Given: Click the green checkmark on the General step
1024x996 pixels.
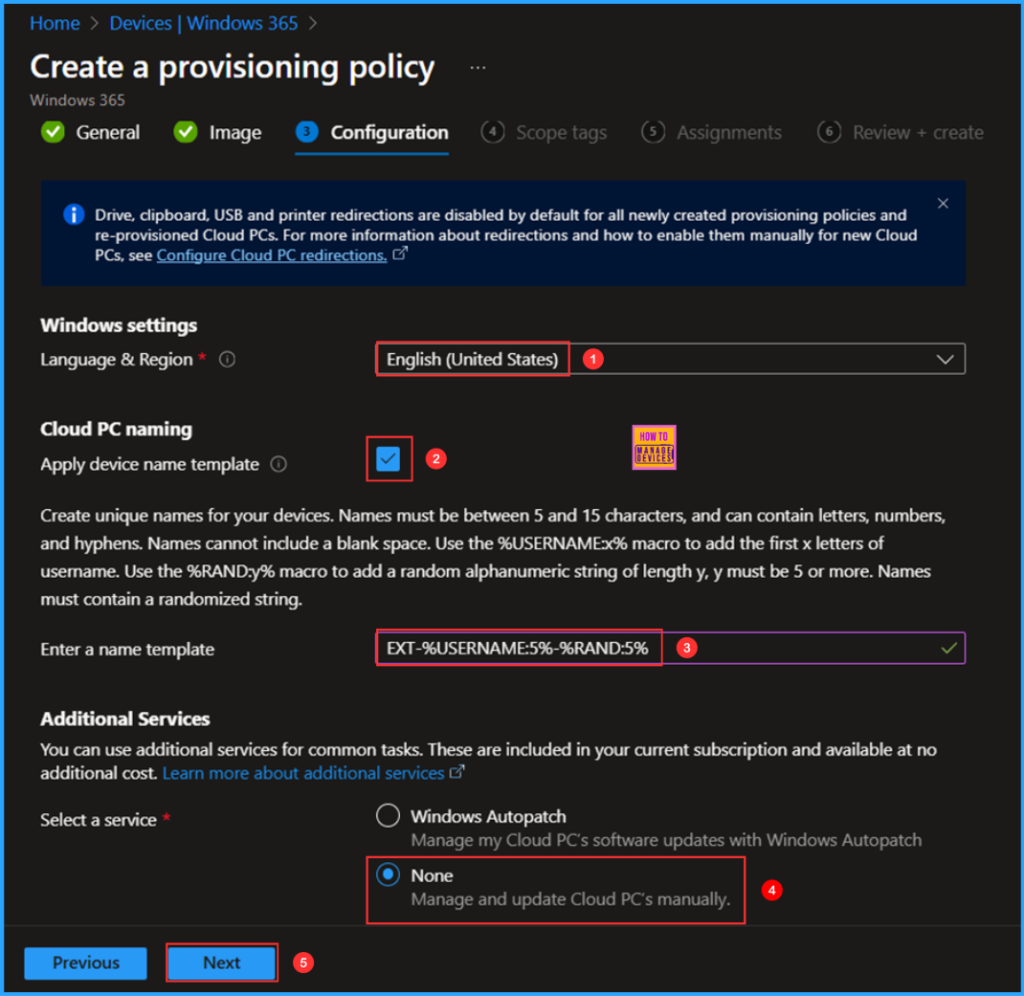Looking at the screenshot, I should (x=52, y=131).
